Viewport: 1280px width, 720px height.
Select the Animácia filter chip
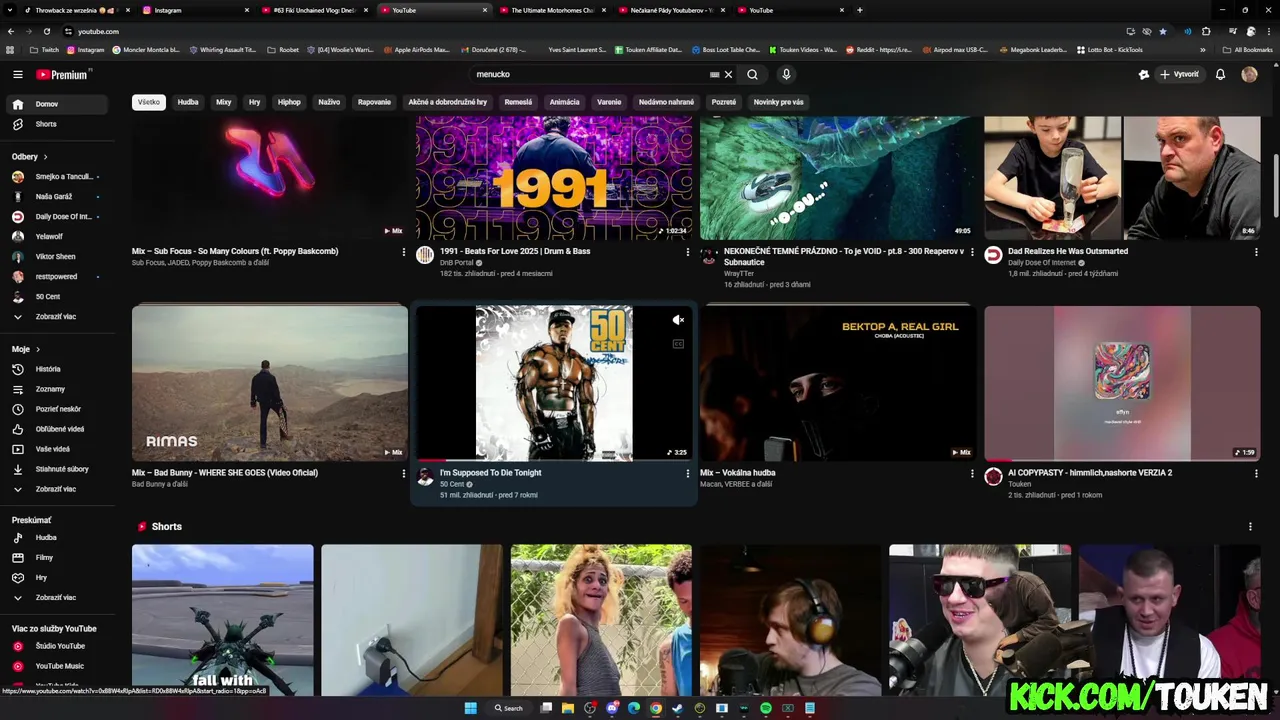(564, 102)
